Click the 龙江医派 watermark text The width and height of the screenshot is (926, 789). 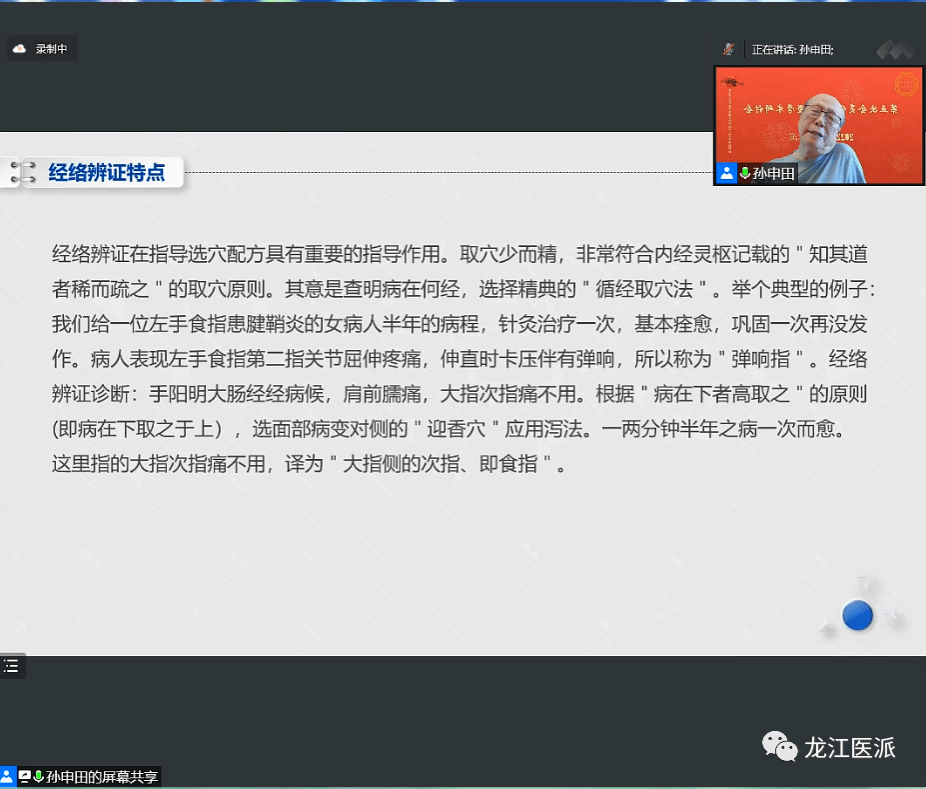tap(849, 747)
